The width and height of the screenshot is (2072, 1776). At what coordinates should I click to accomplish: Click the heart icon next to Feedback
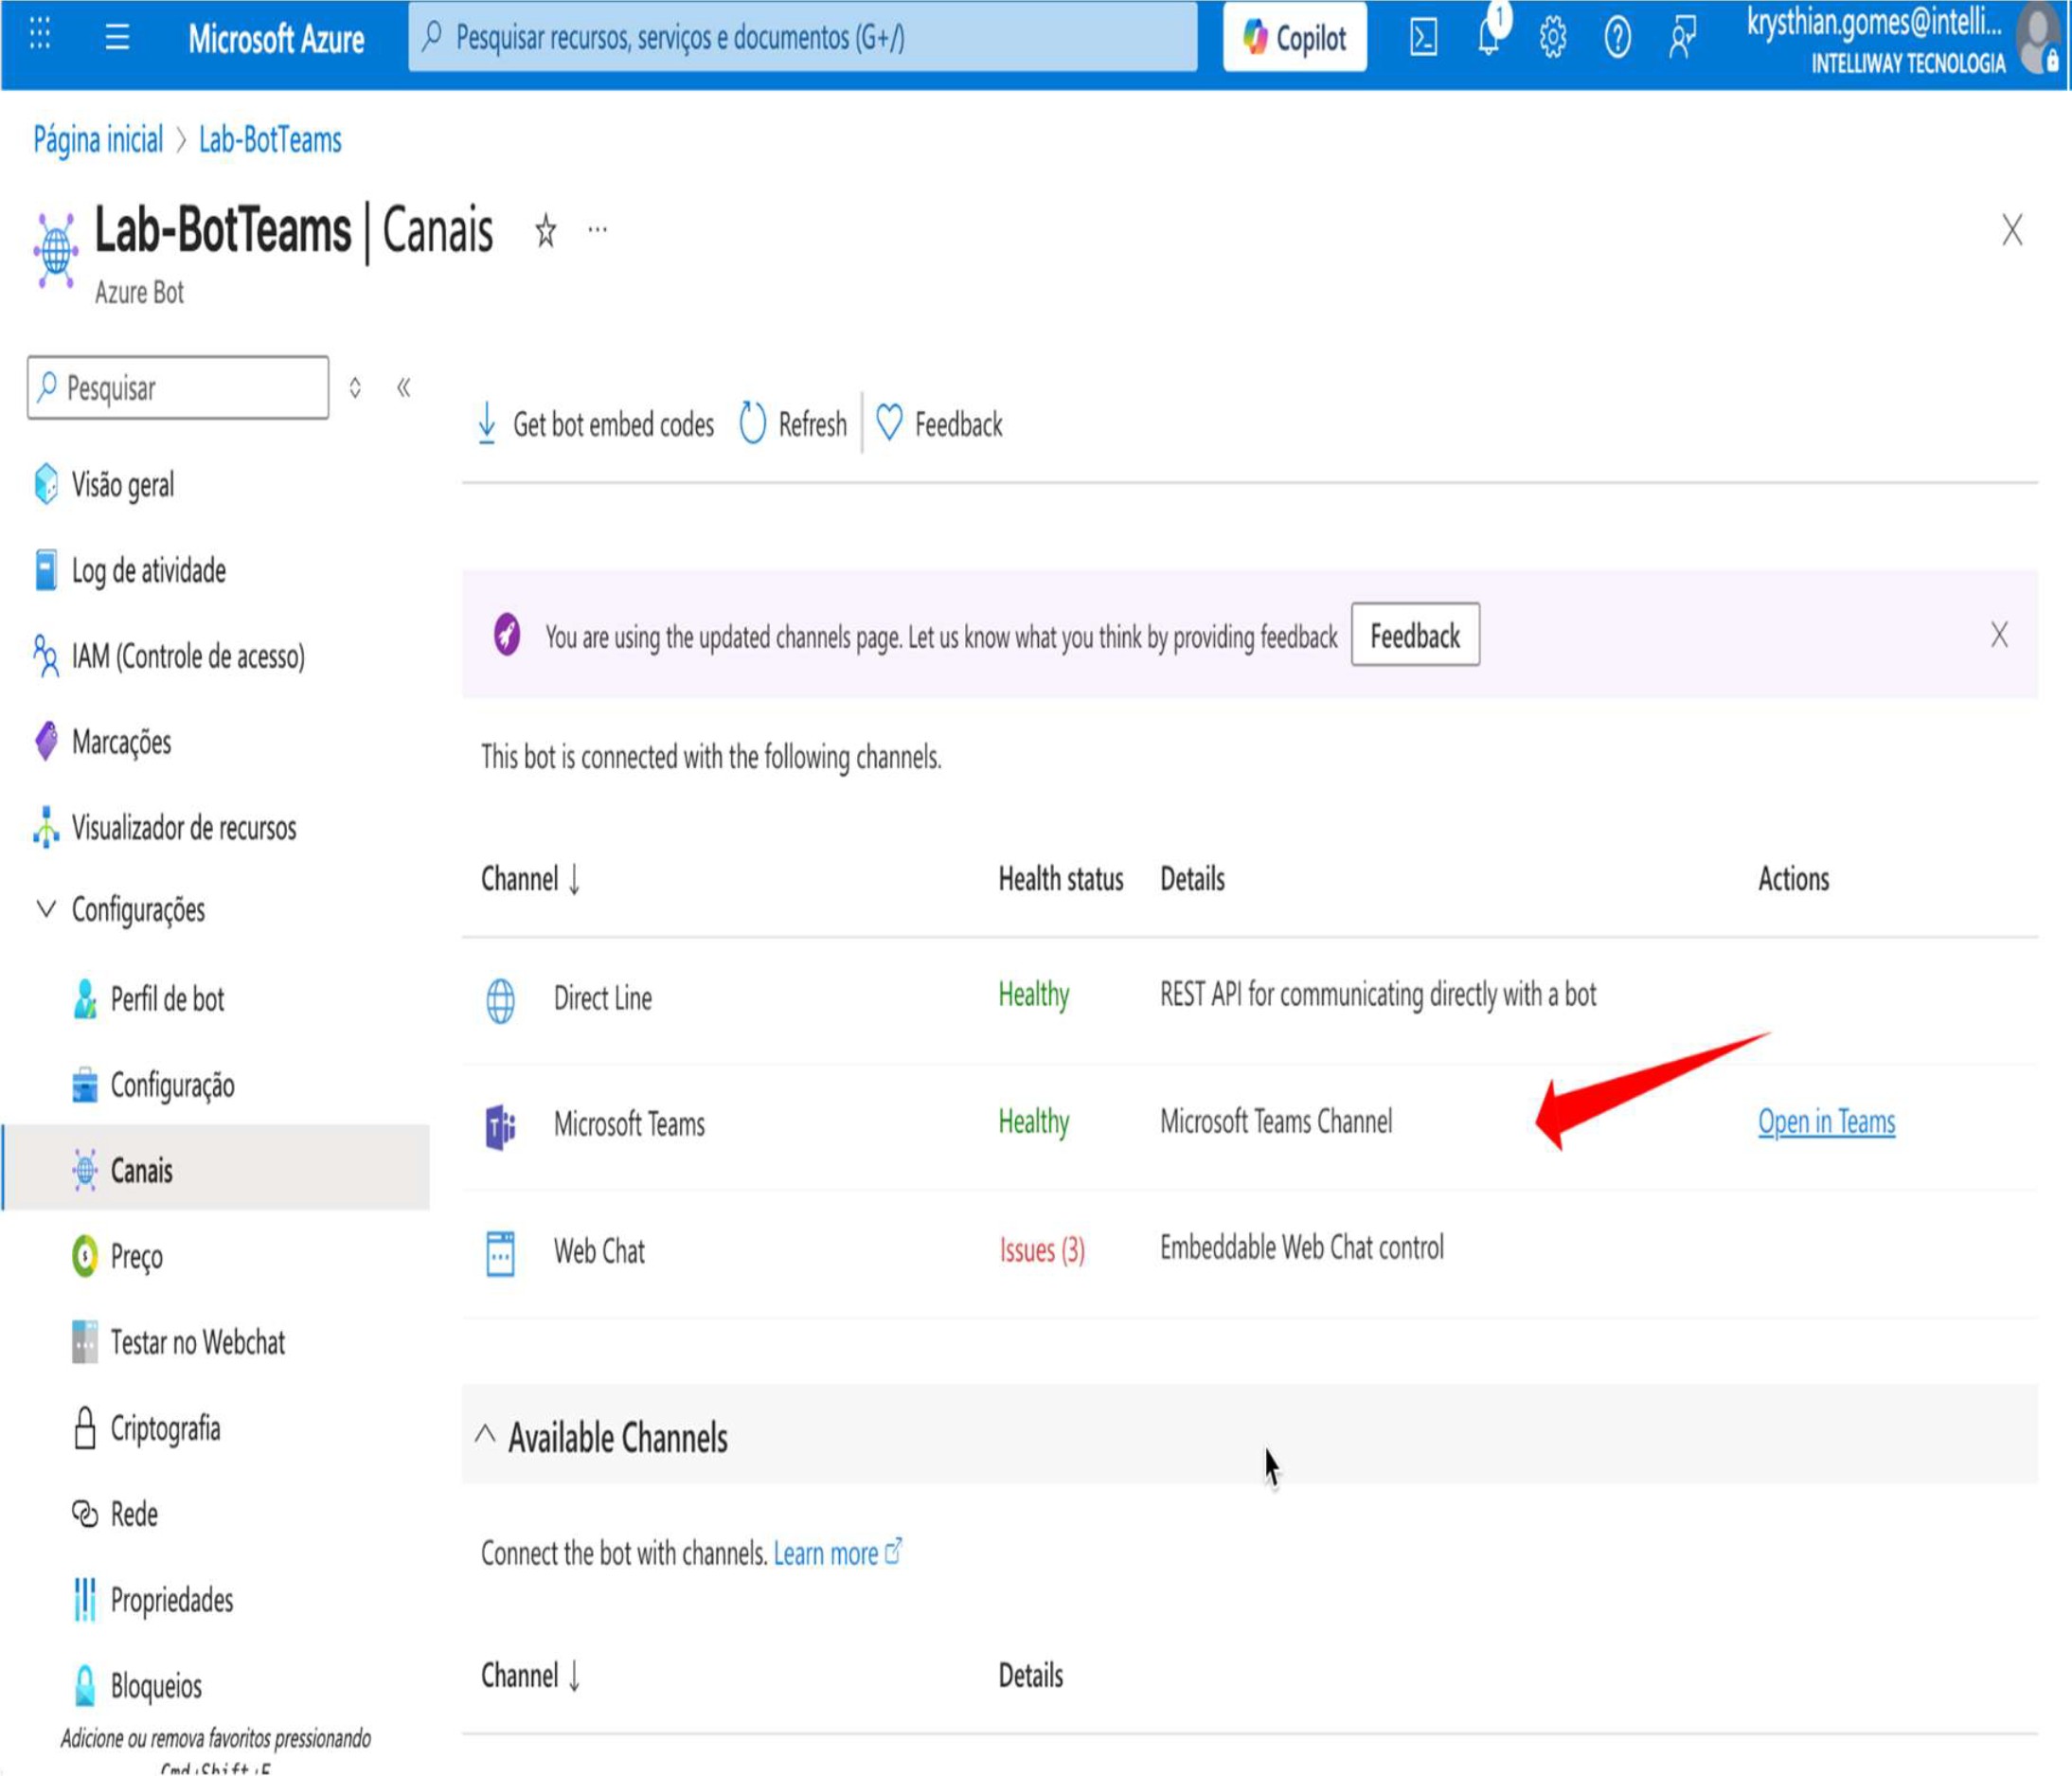tap(889, 422)
